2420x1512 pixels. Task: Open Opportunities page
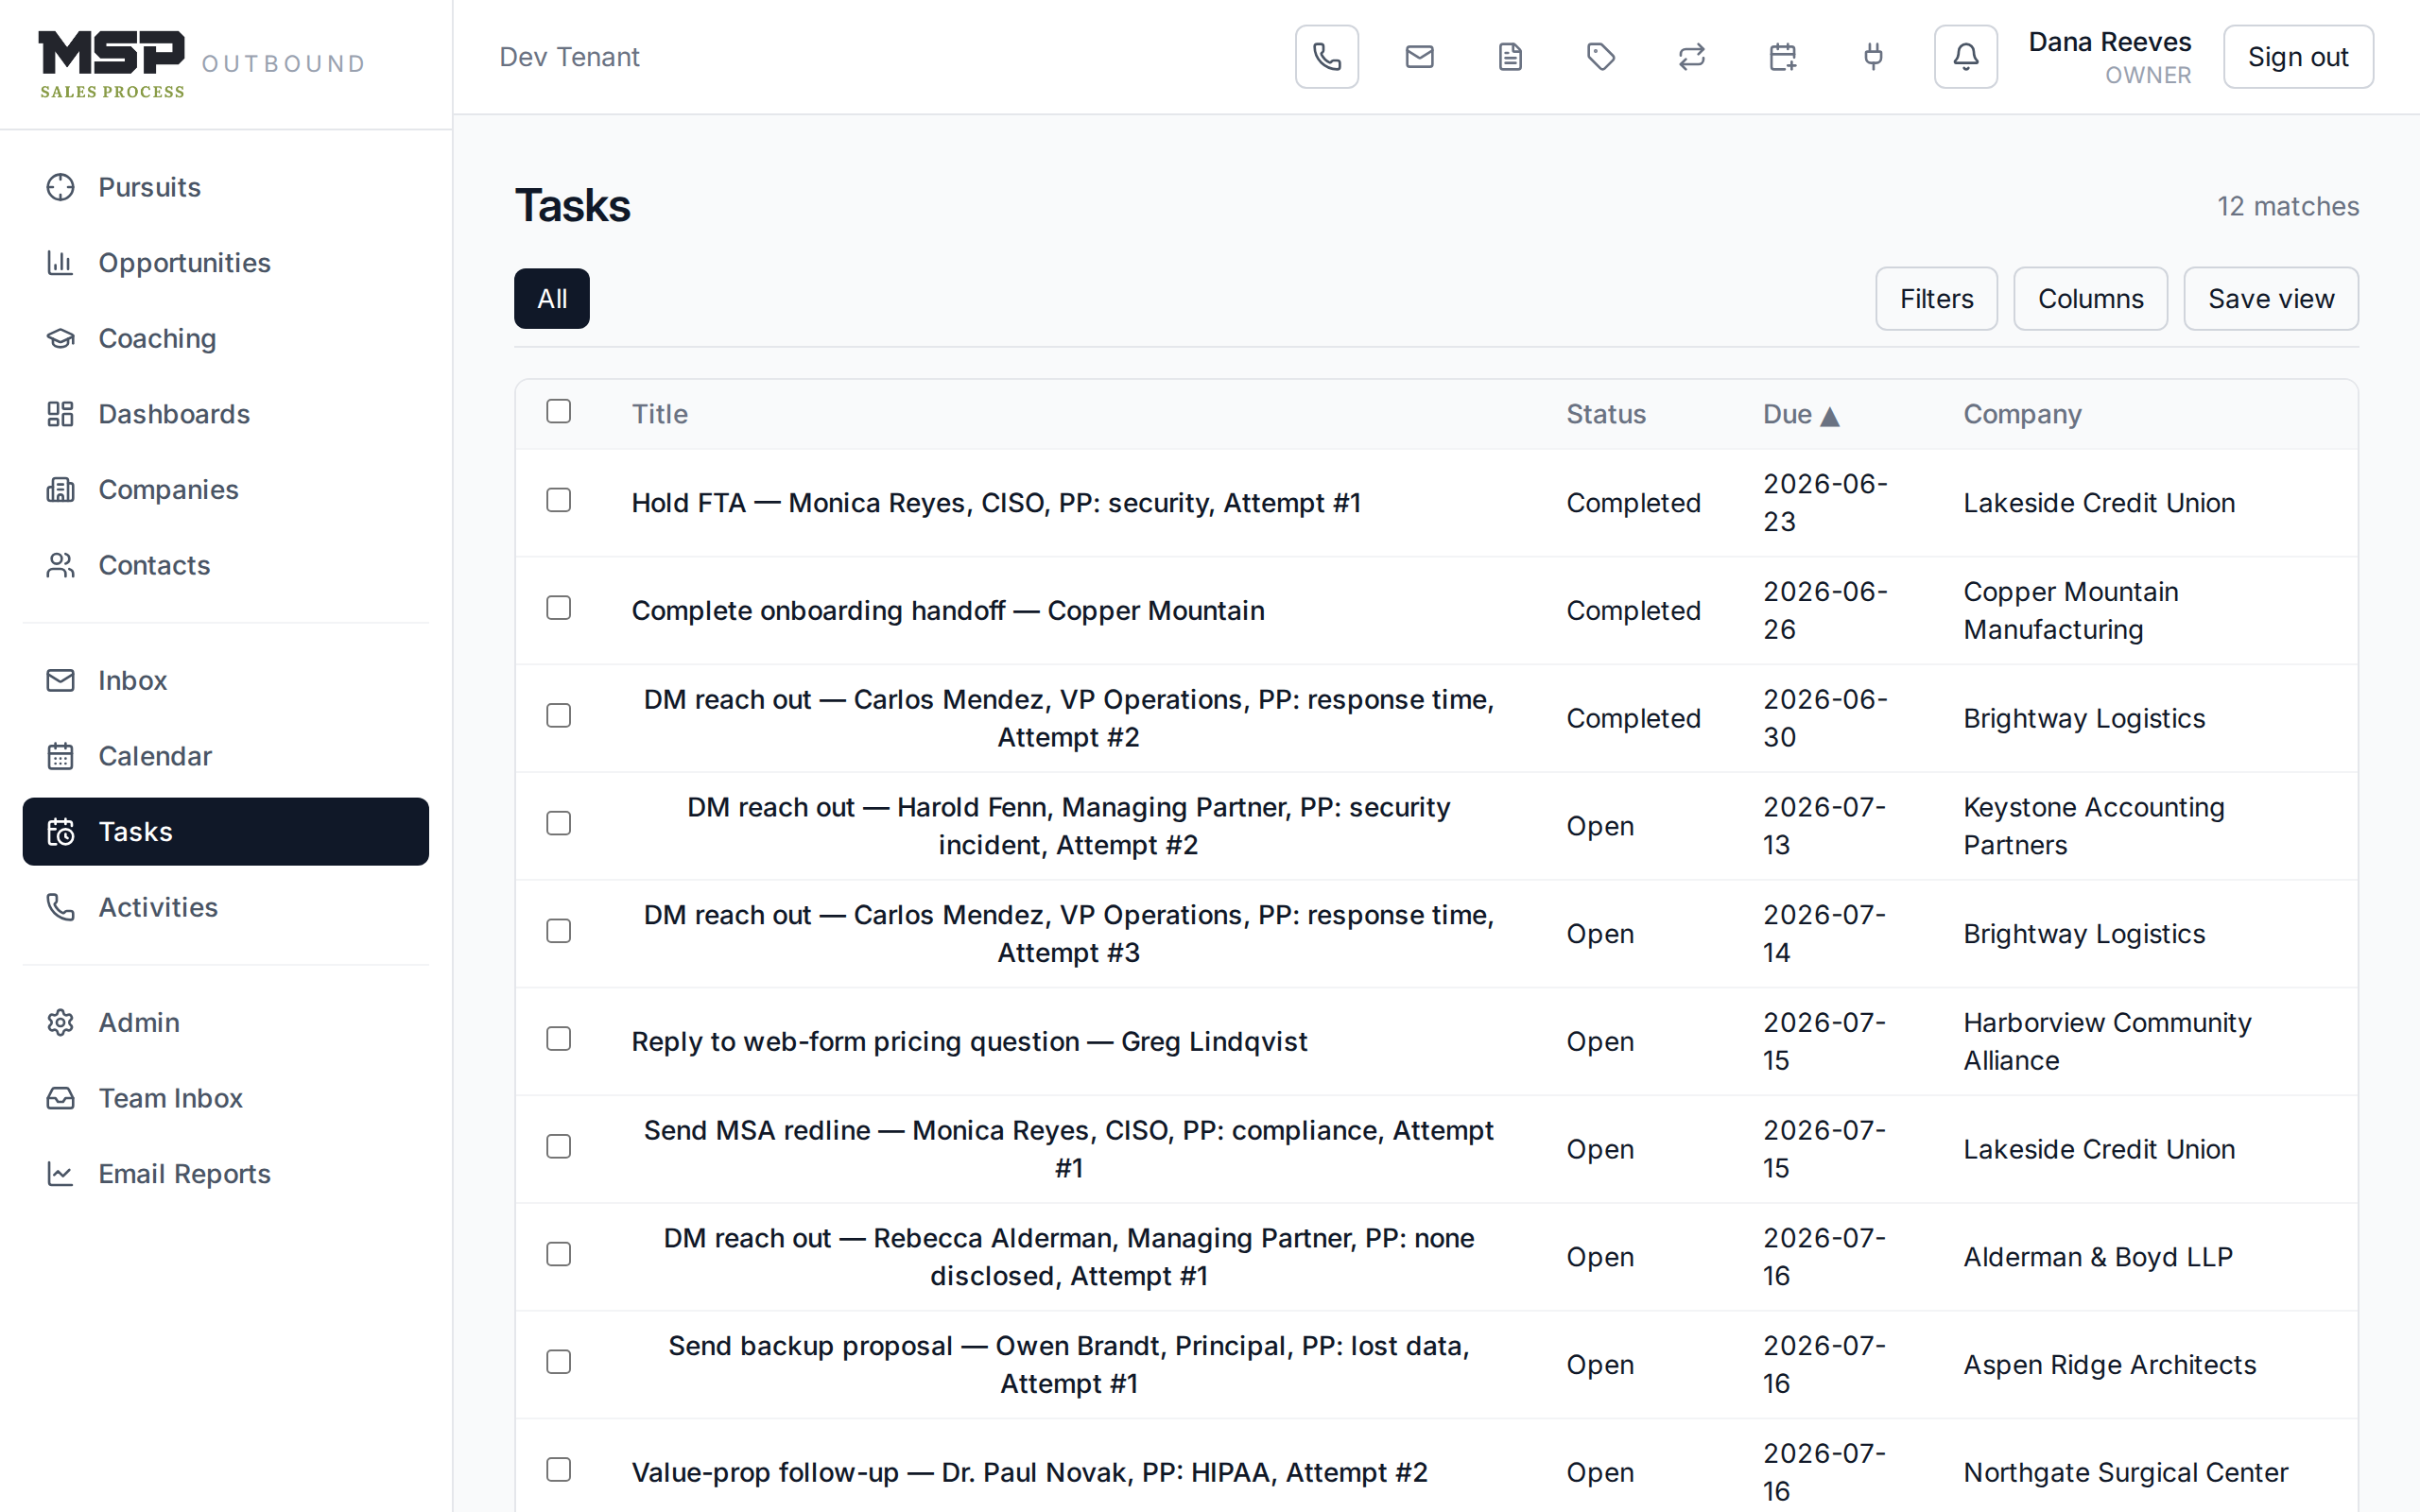click(x=226, y=263)
